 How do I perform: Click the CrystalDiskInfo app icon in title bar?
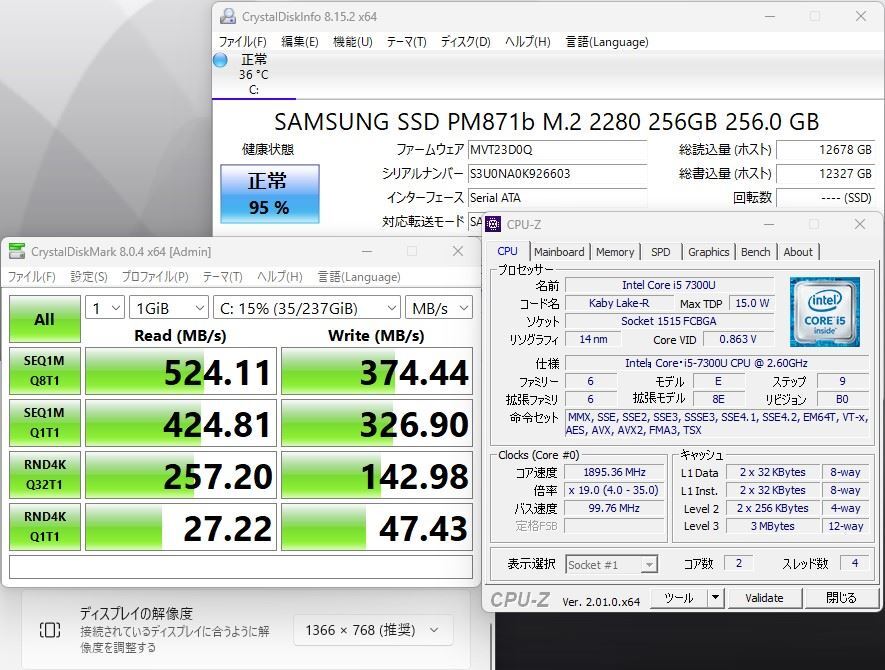point(228,16)
